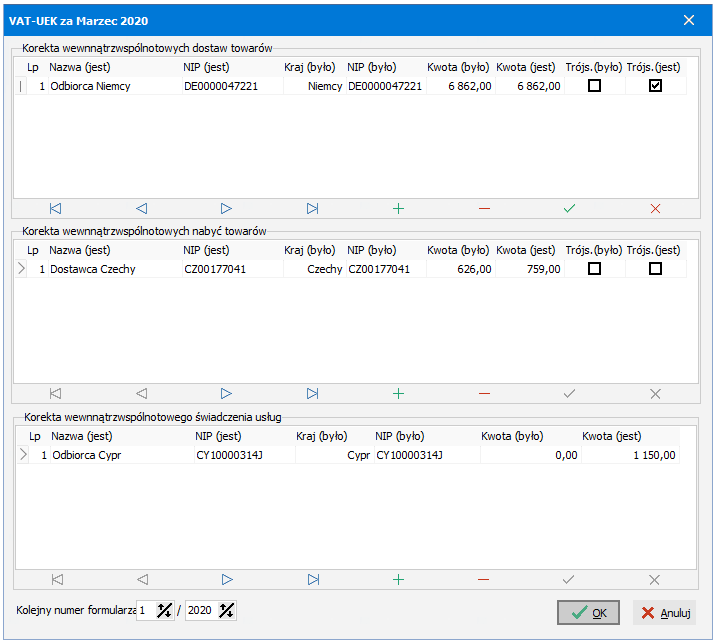
Task: Jump to last record in acquisitions navigator
Action: pos(313,393)
